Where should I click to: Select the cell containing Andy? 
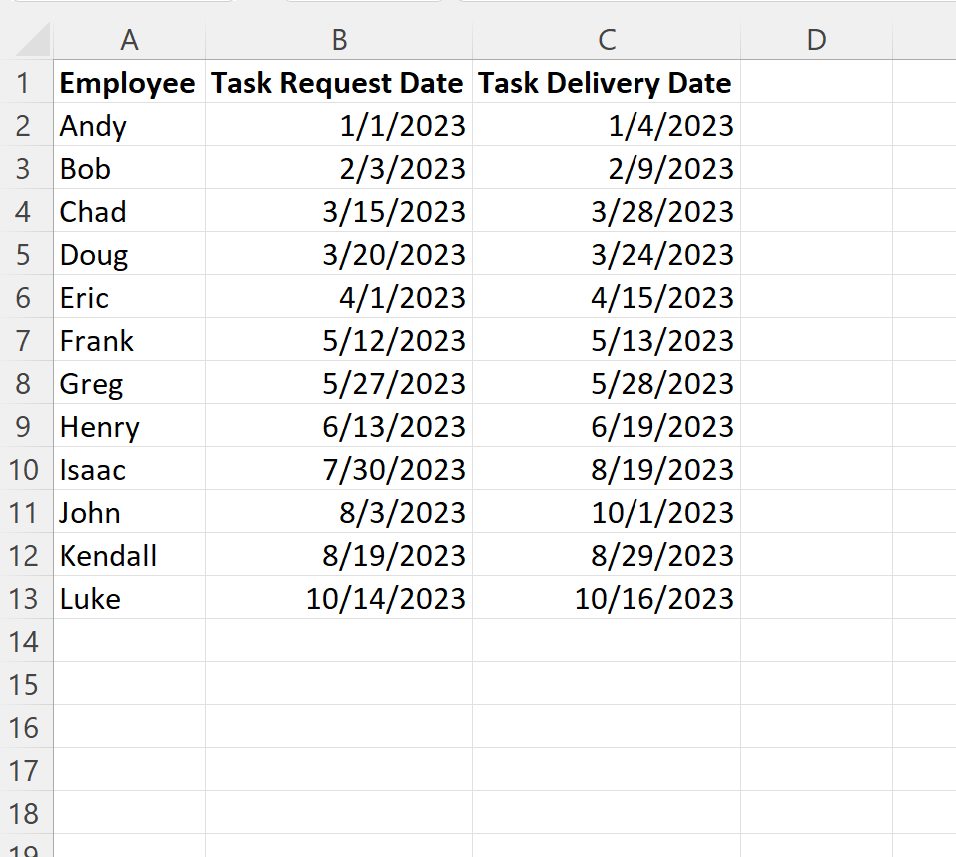click(129, 126)
